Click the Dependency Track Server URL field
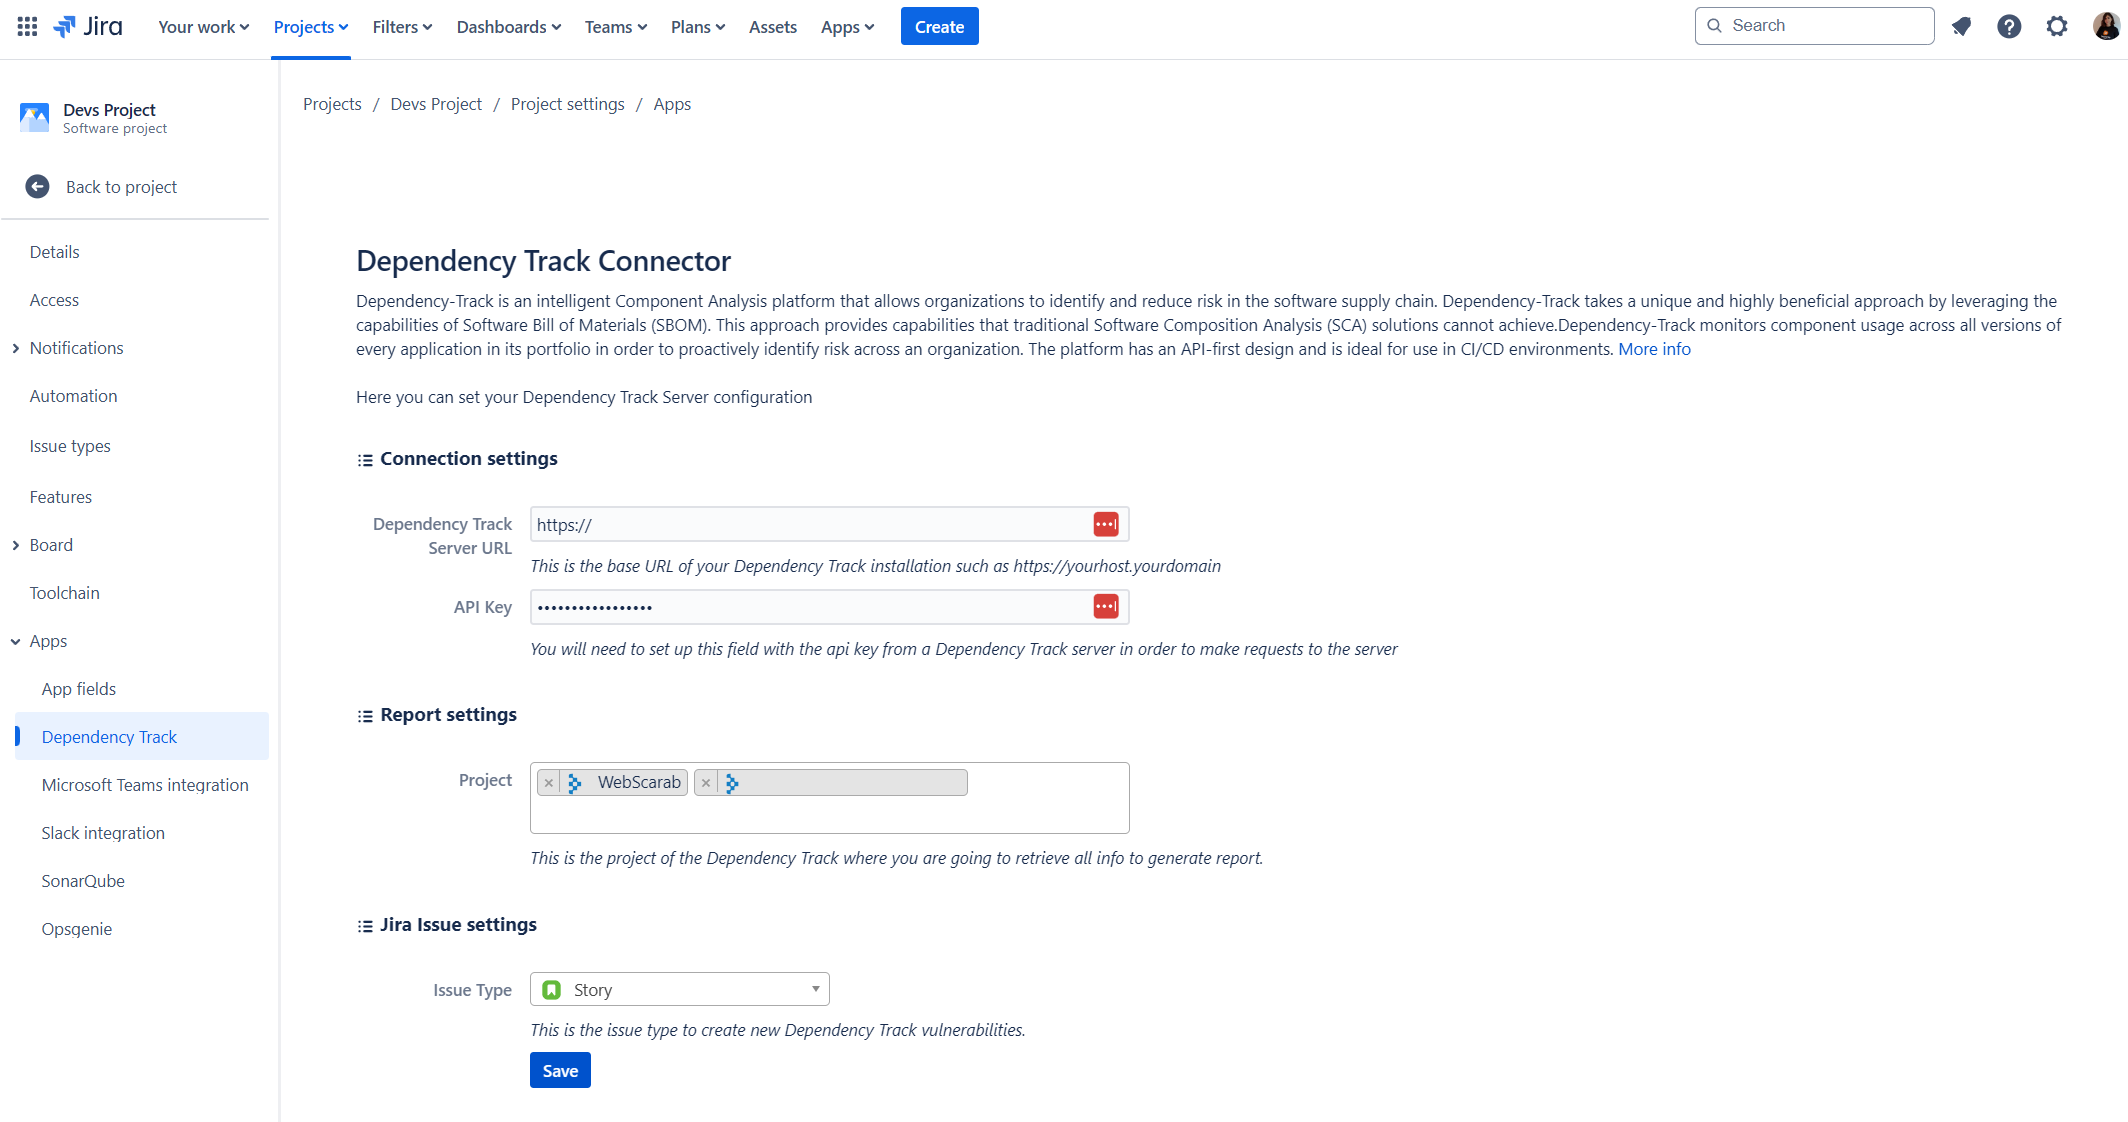 (x=829, y=524)
